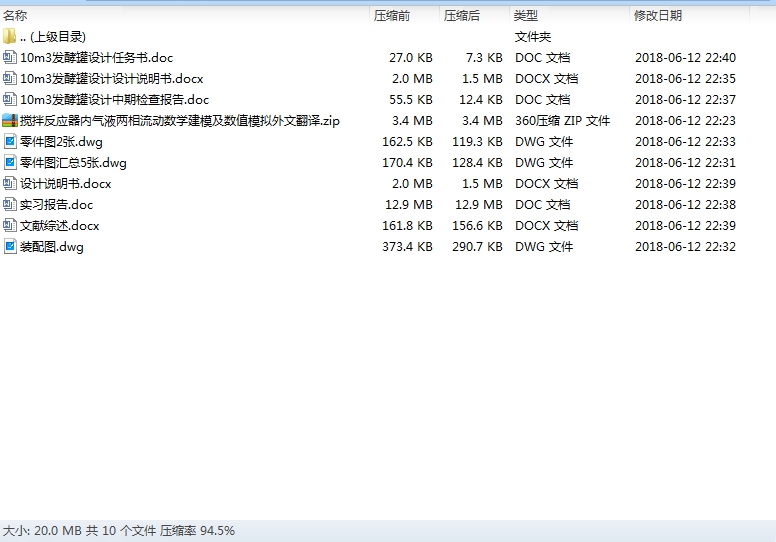Click the date 2018-06-12 22:38
Image resolution: width=776 pixels, height=542 pixels.
tap(685, 204)
